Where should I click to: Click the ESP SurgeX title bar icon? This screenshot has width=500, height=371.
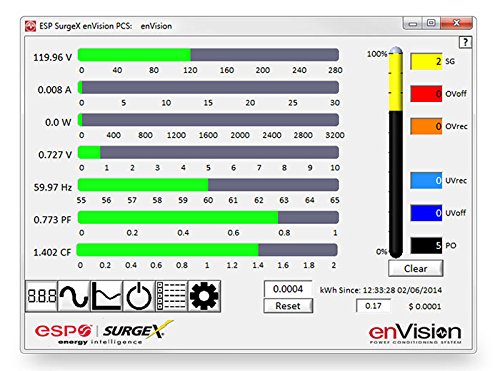31,26
